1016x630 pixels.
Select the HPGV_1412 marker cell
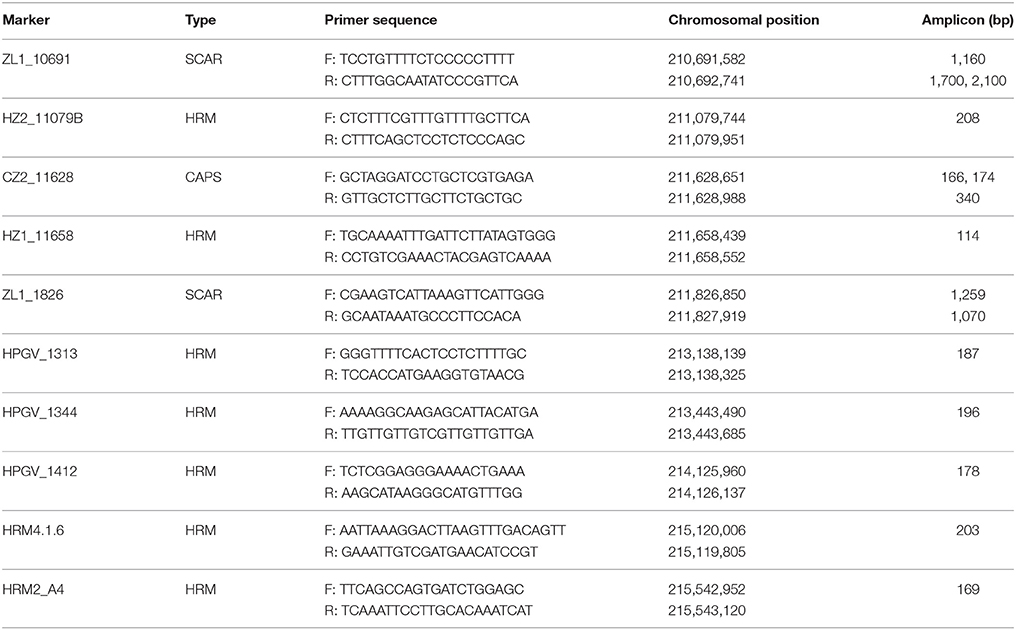click(x=40, y=472)
